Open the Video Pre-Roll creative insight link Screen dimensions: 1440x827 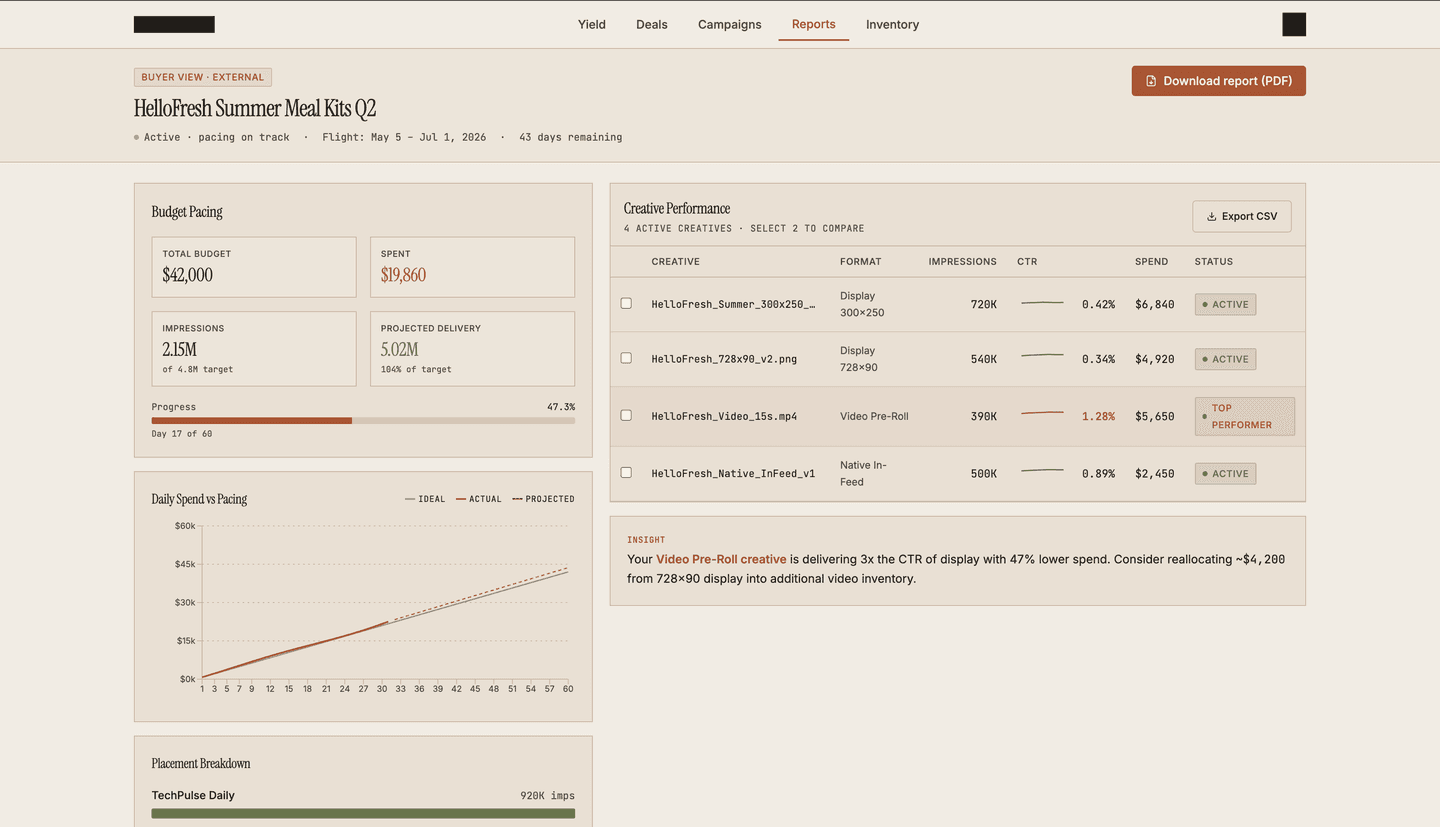click(x=721, y=559)
